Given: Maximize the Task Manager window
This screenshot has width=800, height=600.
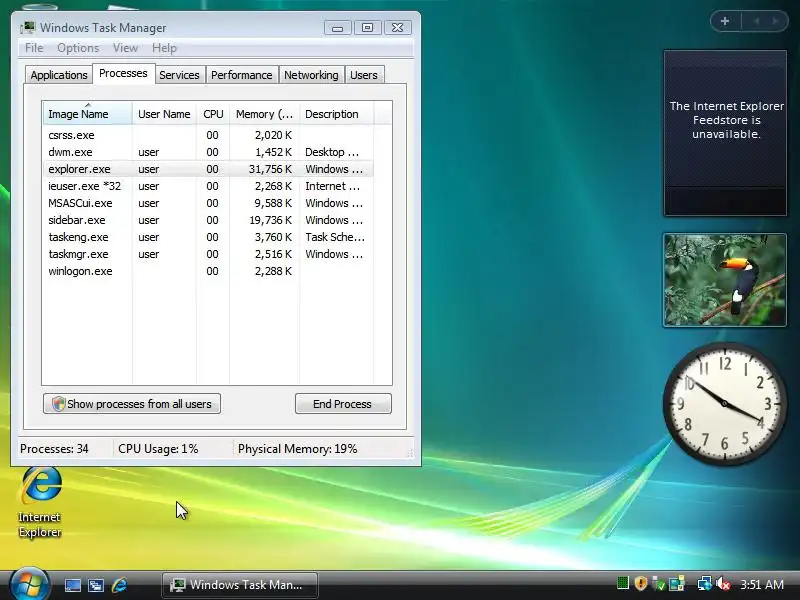Looking at the screenshot, I should (367, 28).
